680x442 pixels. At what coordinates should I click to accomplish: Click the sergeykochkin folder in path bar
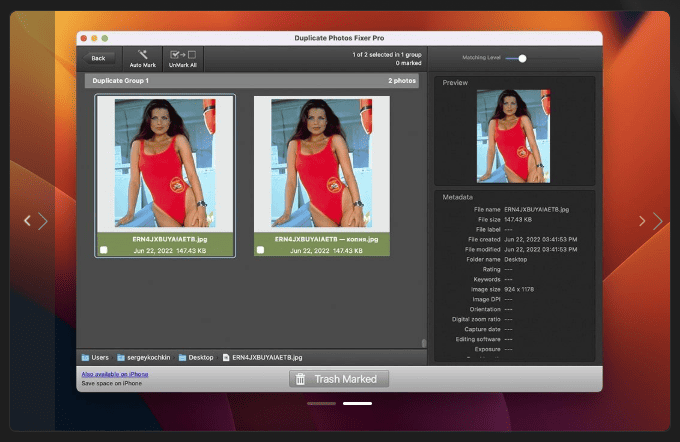coord(144,357)
